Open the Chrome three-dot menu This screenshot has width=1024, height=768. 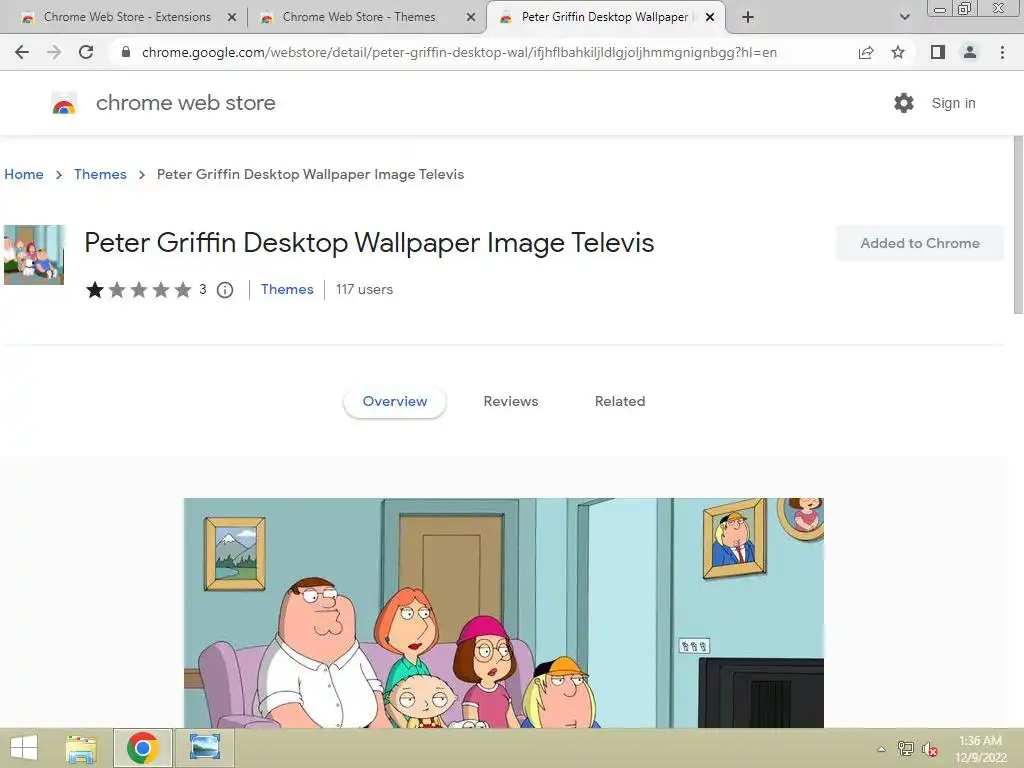[x=1002, y=52]
